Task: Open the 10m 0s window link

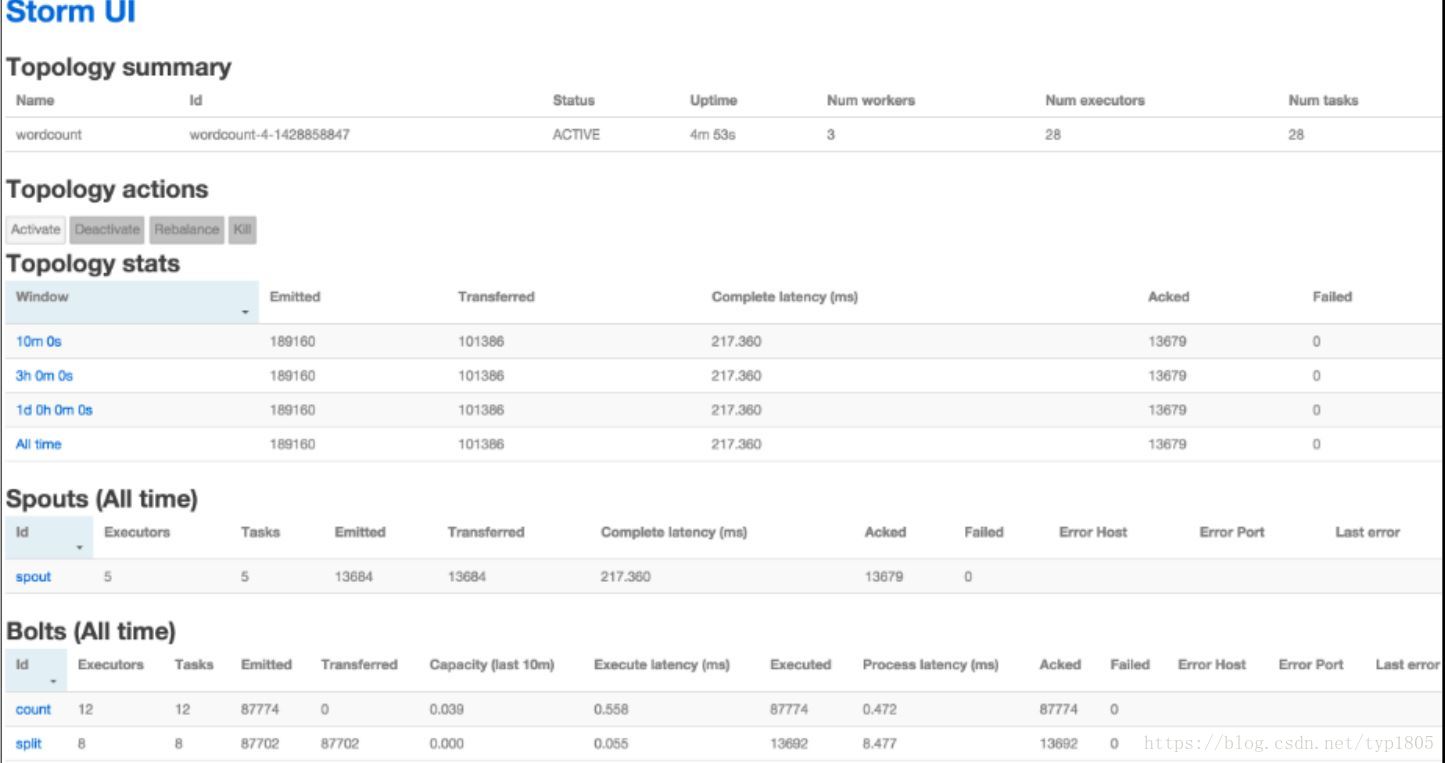Action: (x=39, y=342)
